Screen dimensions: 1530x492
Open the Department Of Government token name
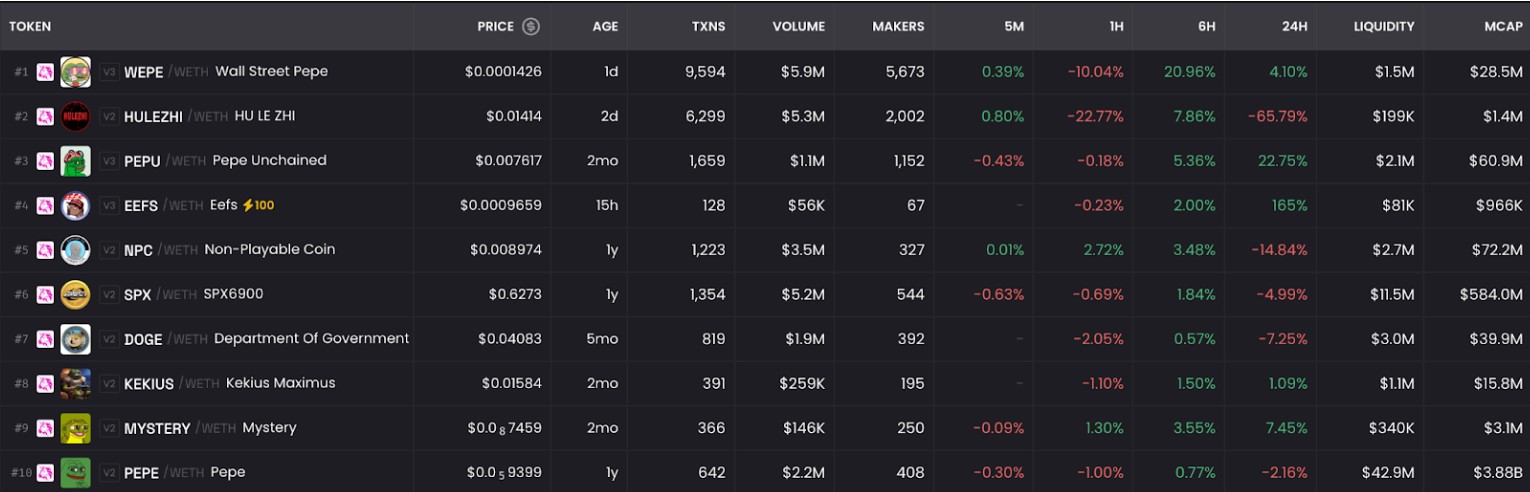(312, 338)
